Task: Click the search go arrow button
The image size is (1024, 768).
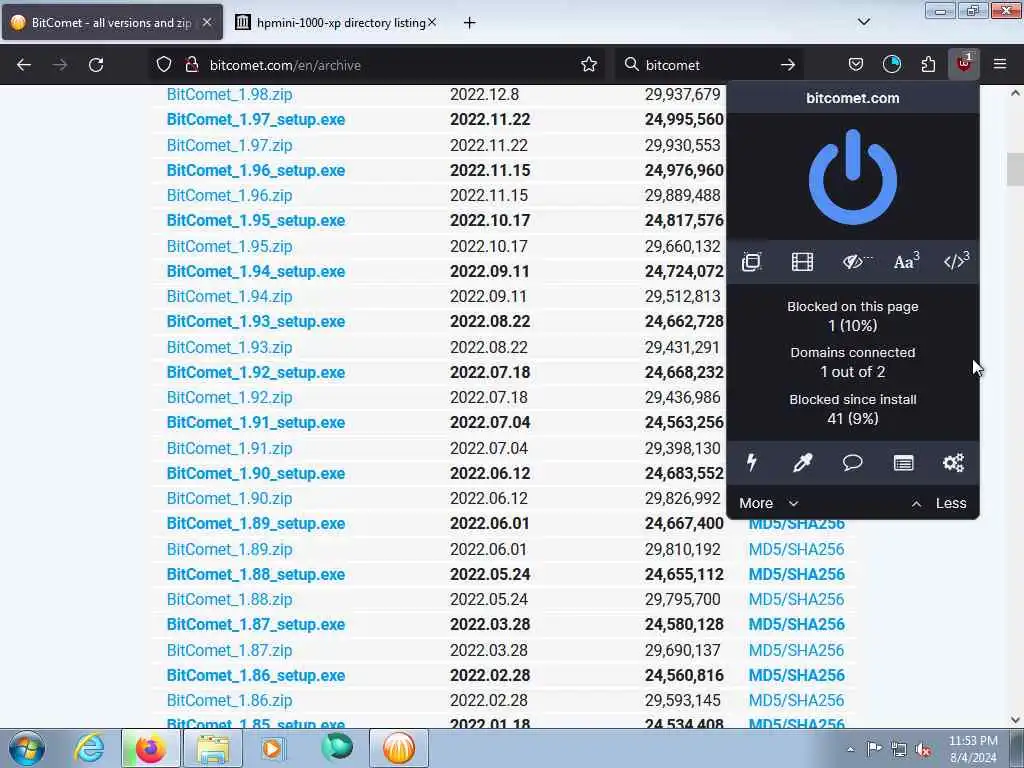Action: click(x=788, y=64)
